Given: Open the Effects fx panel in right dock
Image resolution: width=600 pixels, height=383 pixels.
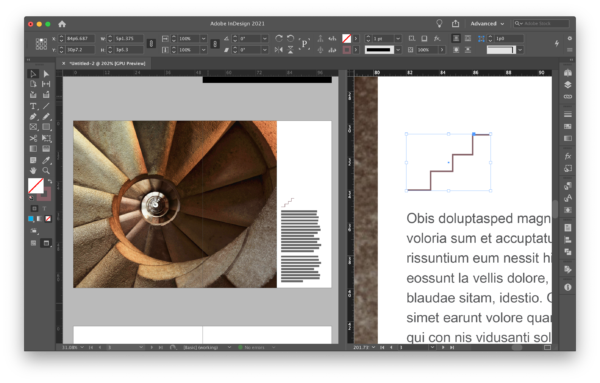Looking at the screenshot, I should click(568, 156).
